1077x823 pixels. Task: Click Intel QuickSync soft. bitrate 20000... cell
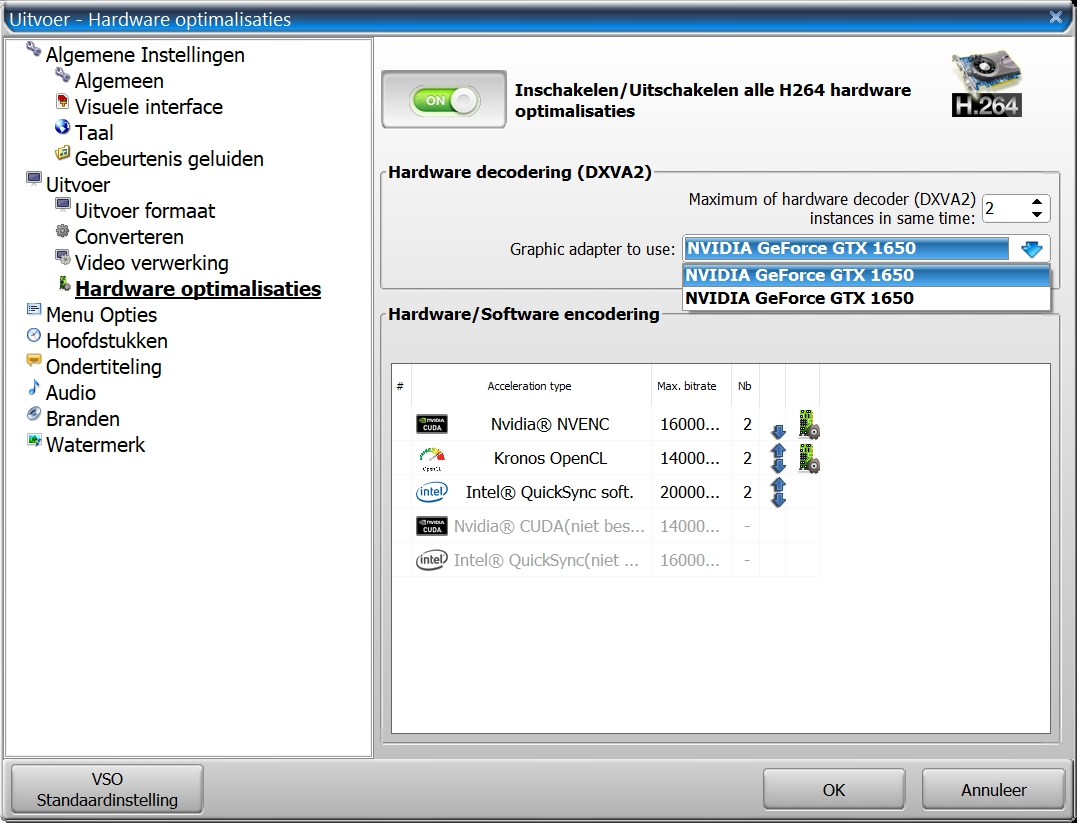[x=690, y=493]
